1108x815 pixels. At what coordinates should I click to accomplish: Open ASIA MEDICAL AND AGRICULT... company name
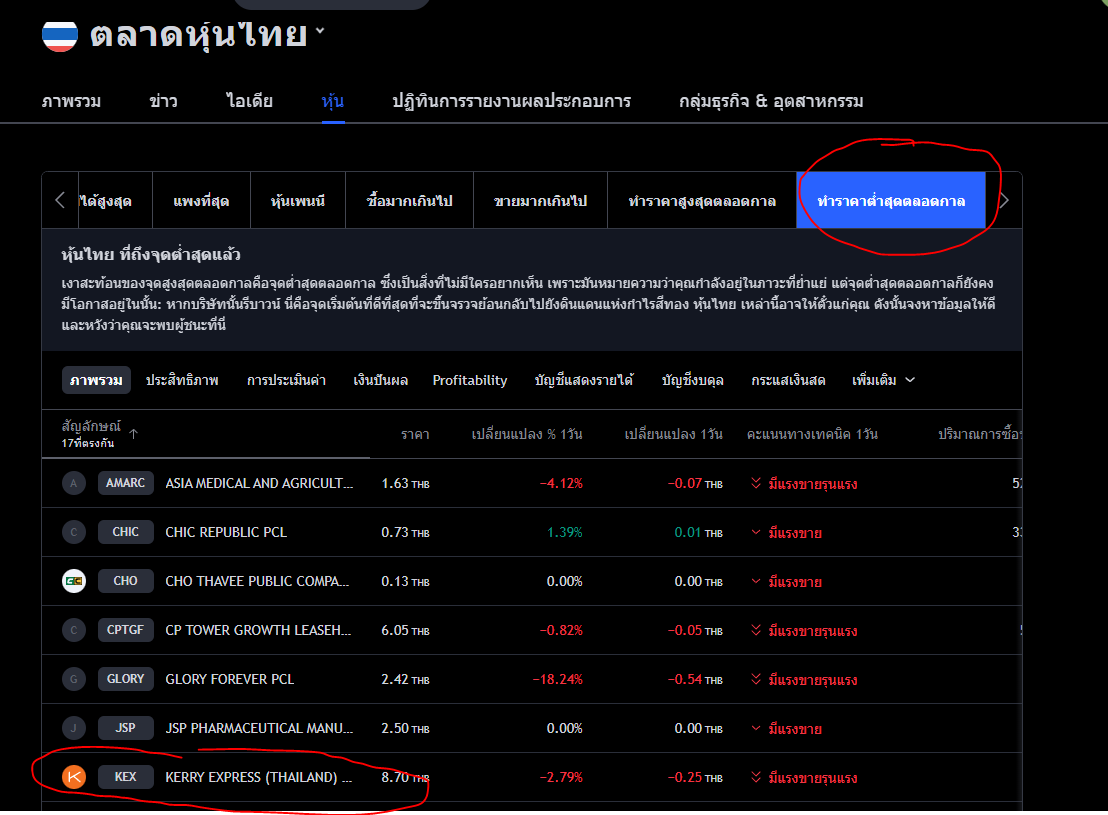pyautogui.click(x=259, y=483)
